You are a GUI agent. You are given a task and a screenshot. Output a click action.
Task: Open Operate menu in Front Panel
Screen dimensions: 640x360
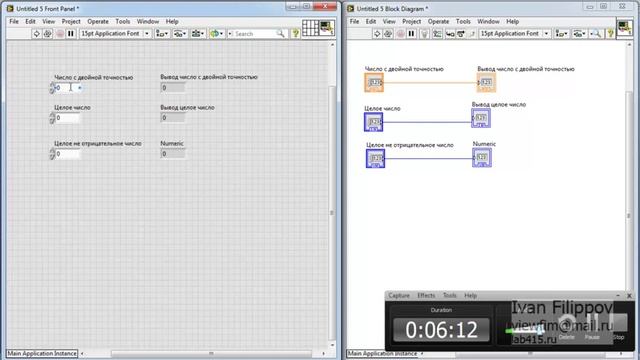(98, 21)
